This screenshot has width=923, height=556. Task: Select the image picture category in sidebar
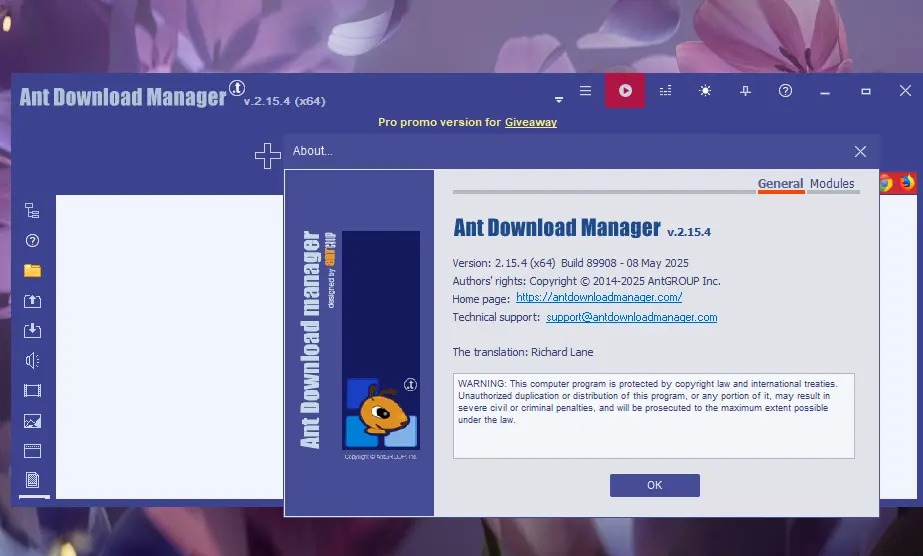[x=32, y=421]
